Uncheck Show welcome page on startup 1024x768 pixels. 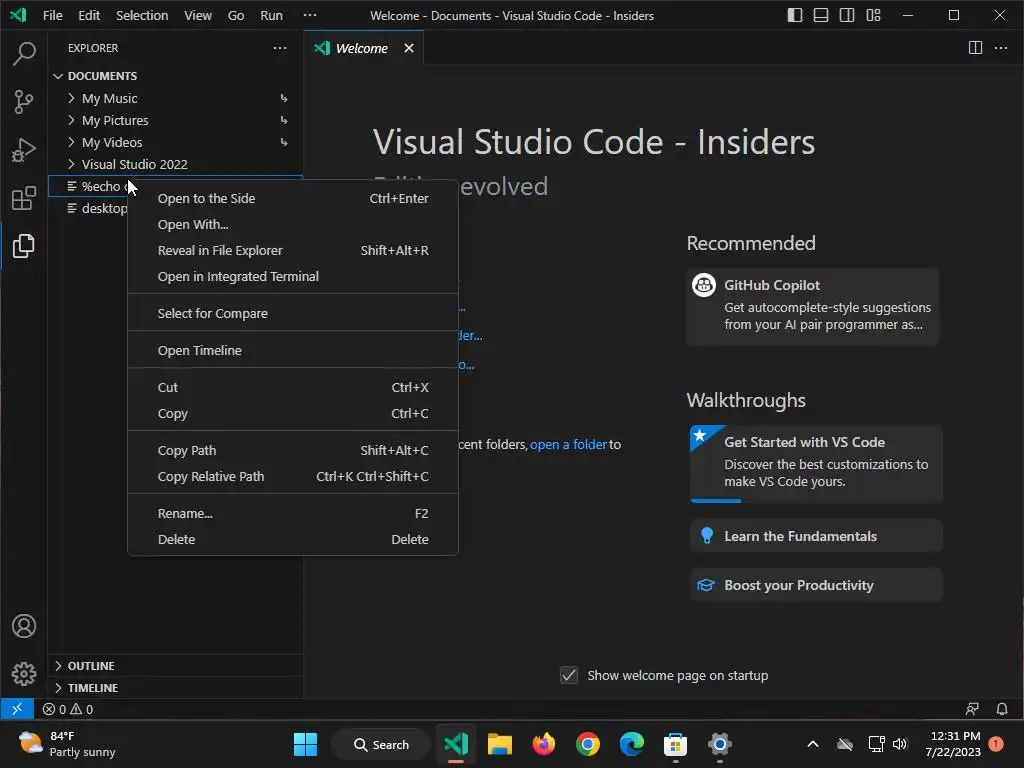tap(569, 675)
